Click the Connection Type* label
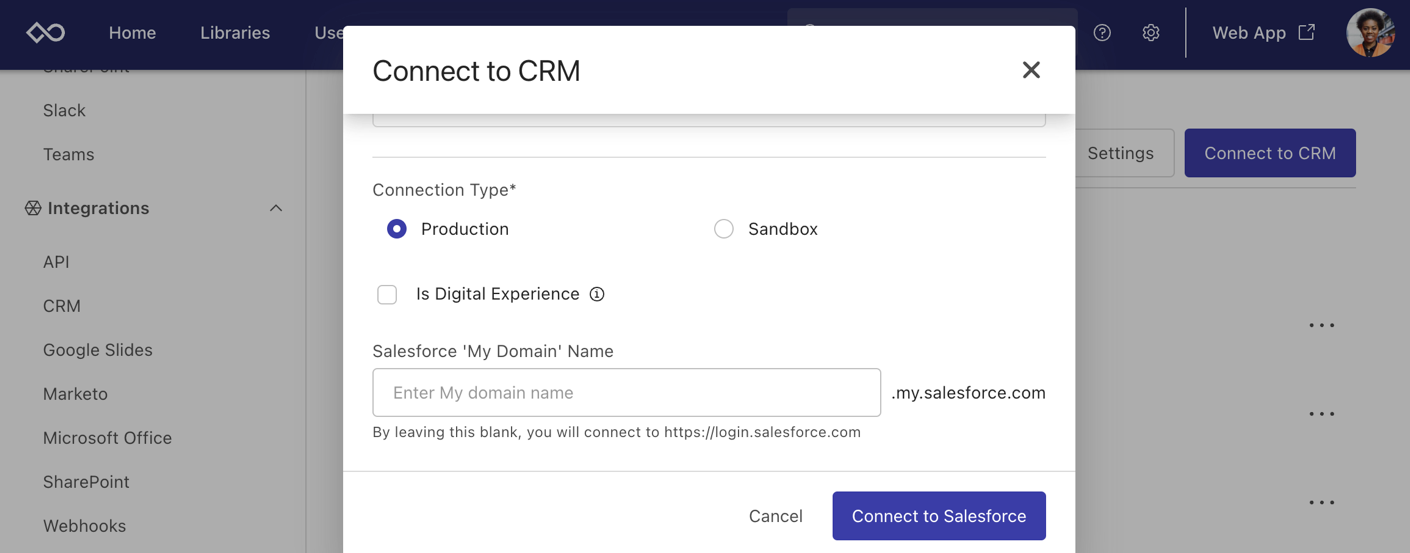The height and width of the screenshot is (553, 1410). (444, 190)
